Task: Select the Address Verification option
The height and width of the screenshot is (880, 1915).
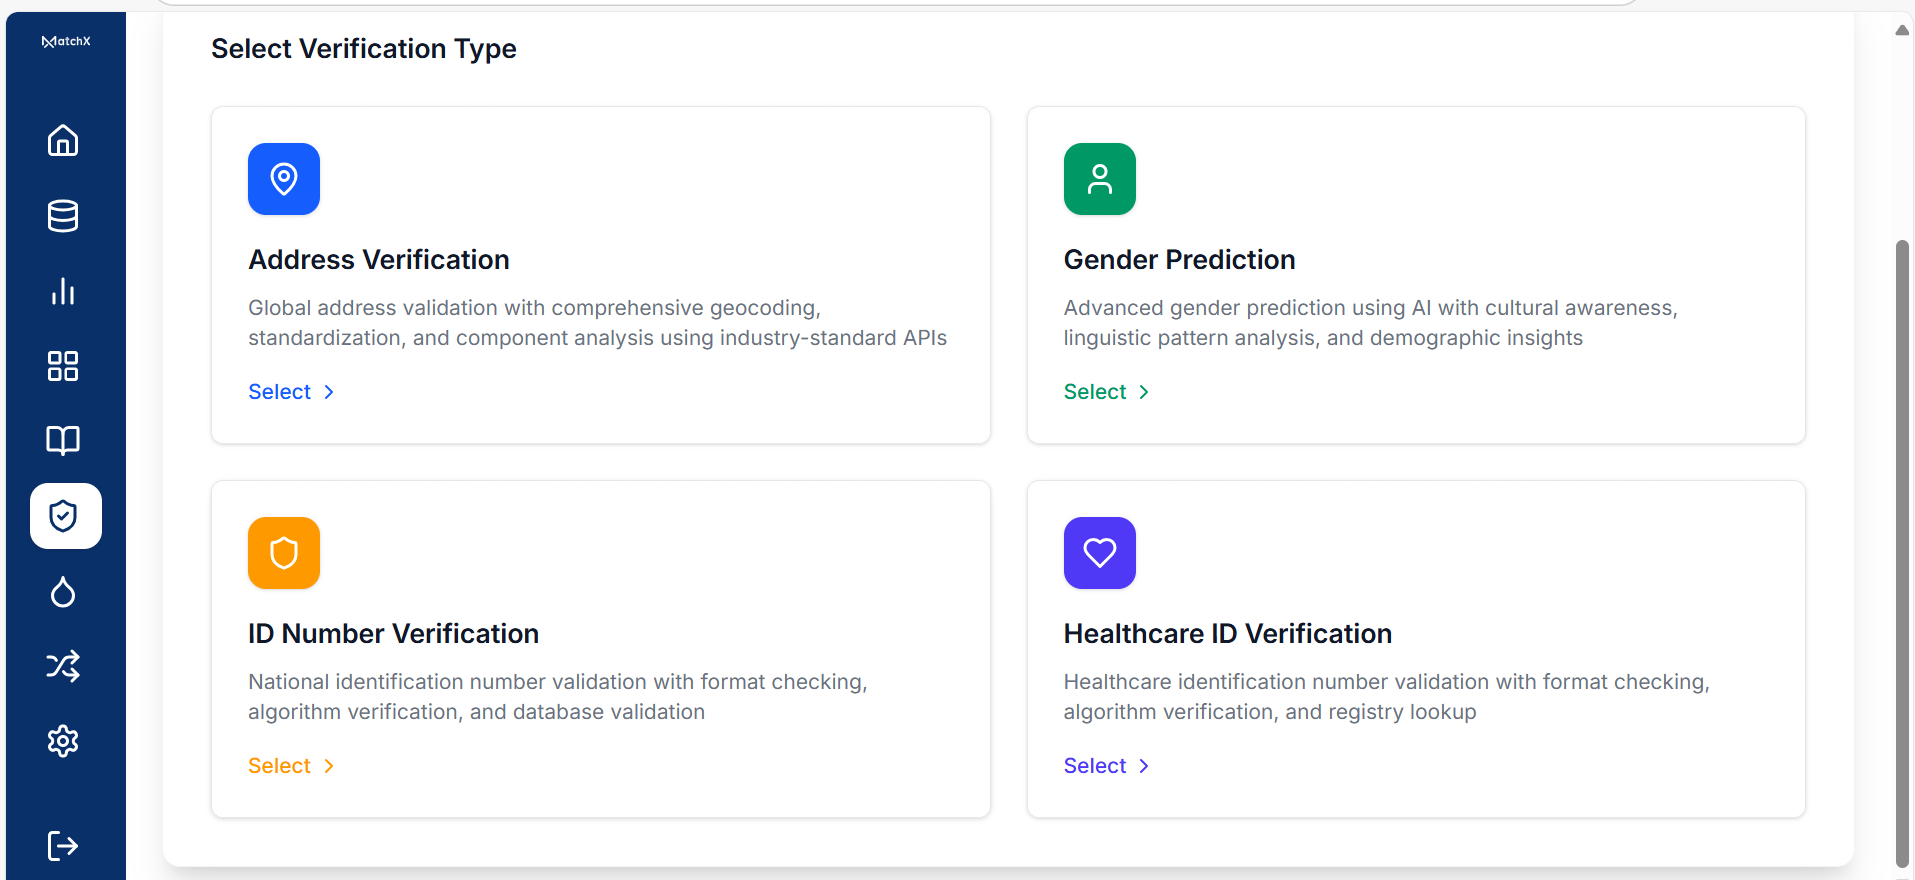Action: [280, 391]
